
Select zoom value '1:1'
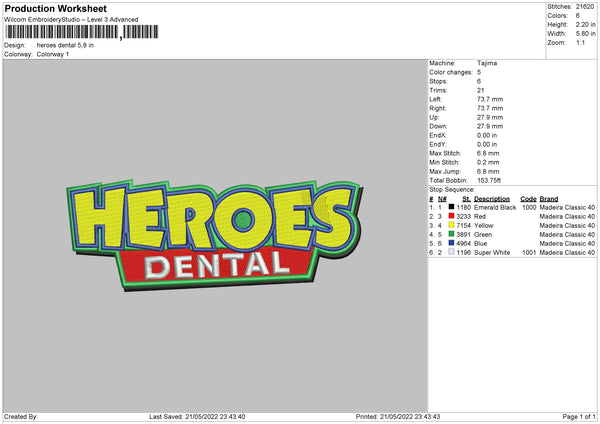click(580, 42)
